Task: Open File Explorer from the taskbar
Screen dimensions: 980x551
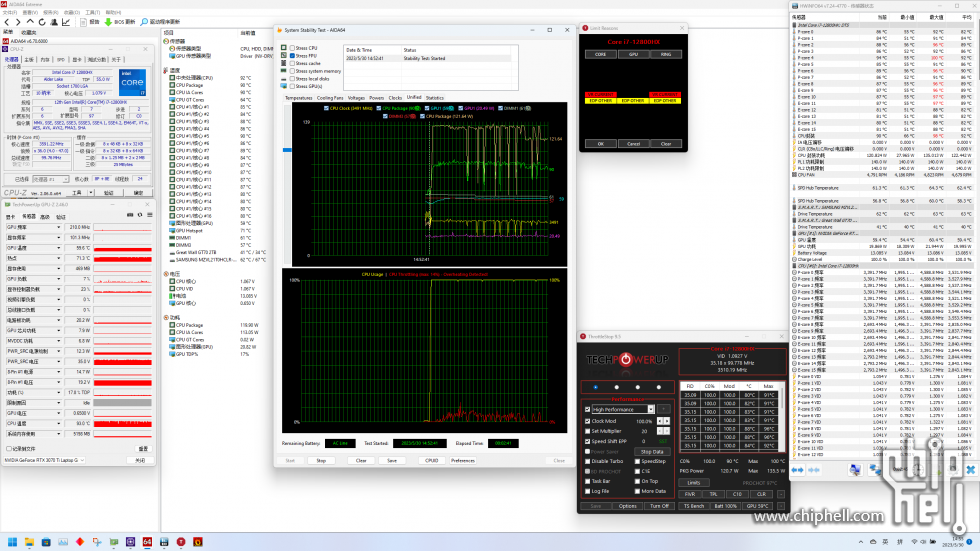Action: coord(29,542)
